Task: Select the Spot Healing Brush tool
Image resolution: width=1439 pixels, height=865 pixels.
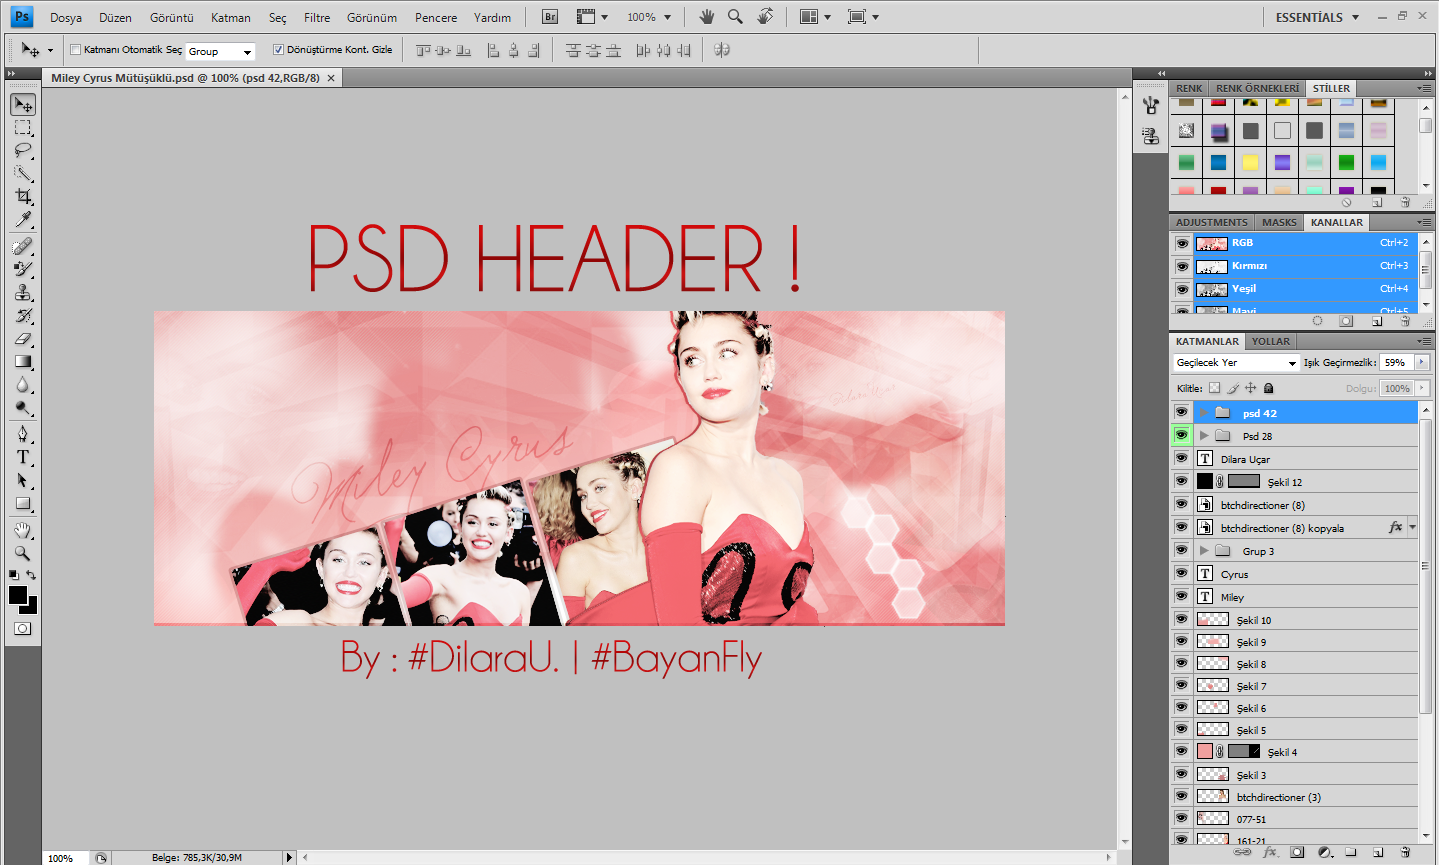Action: 23,247
